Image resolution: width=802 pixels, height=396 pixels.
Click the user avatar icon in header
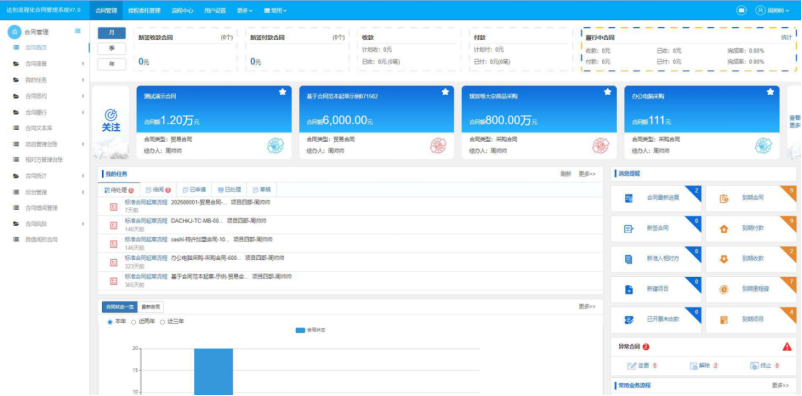coord(761,10)
